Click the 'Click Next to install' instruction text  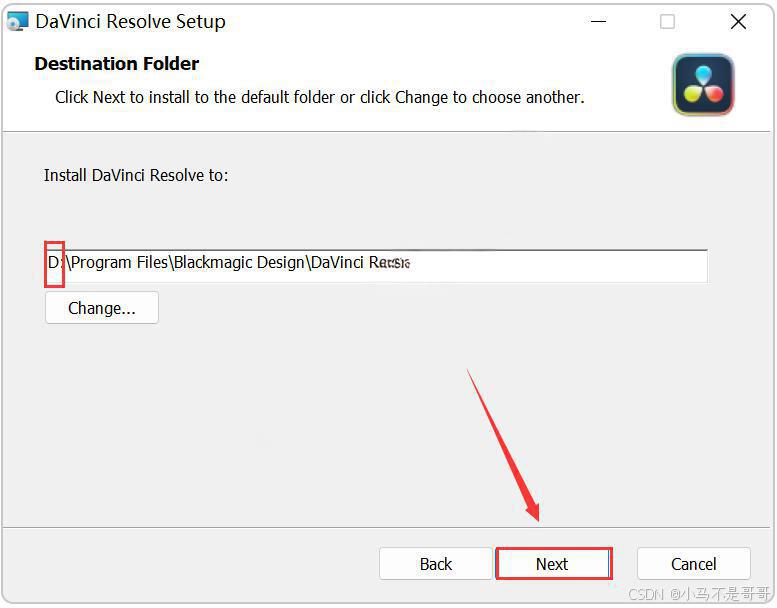point(320,97)
